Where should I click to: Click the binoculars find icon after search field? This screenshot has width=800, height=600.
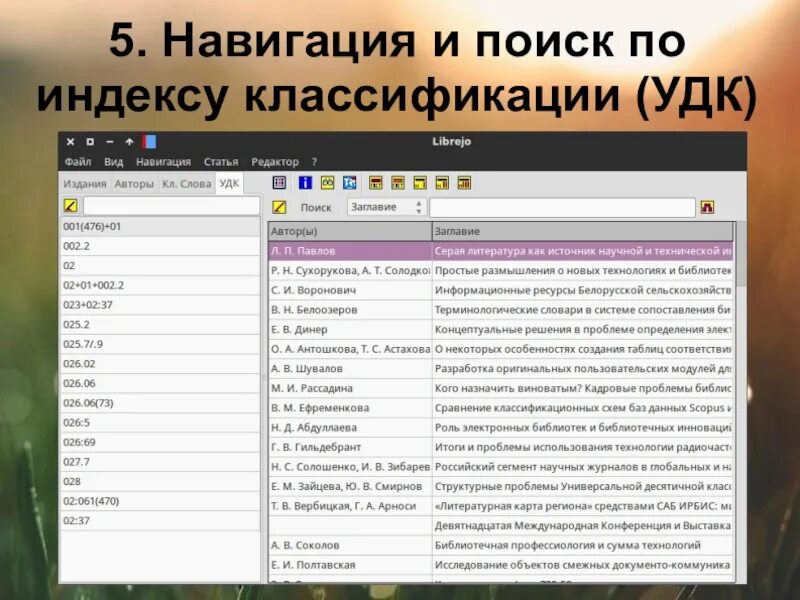[x=707, y=207]
